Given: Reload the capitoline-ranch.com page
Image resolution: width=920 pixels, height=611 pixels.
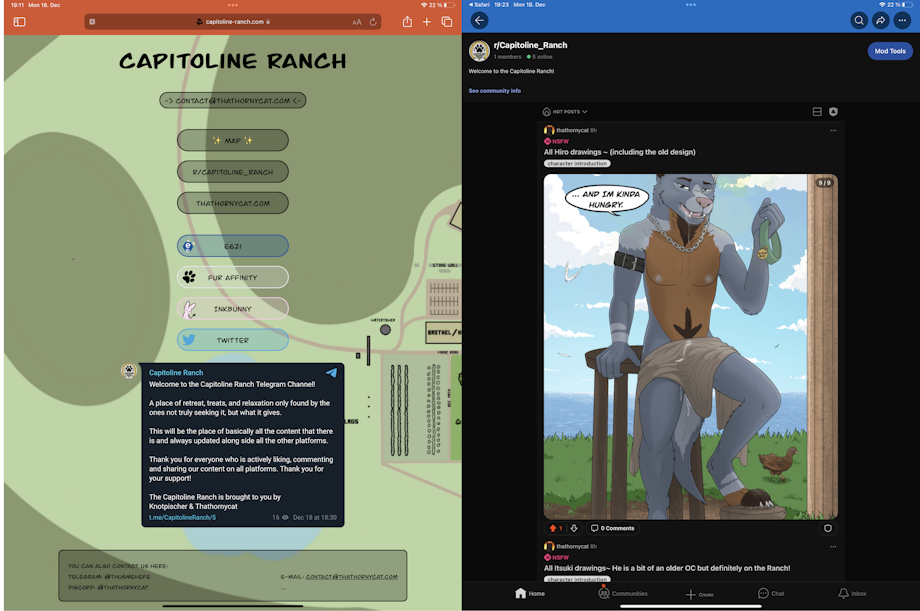Looking at the screenshot, I should click(373, 22).
